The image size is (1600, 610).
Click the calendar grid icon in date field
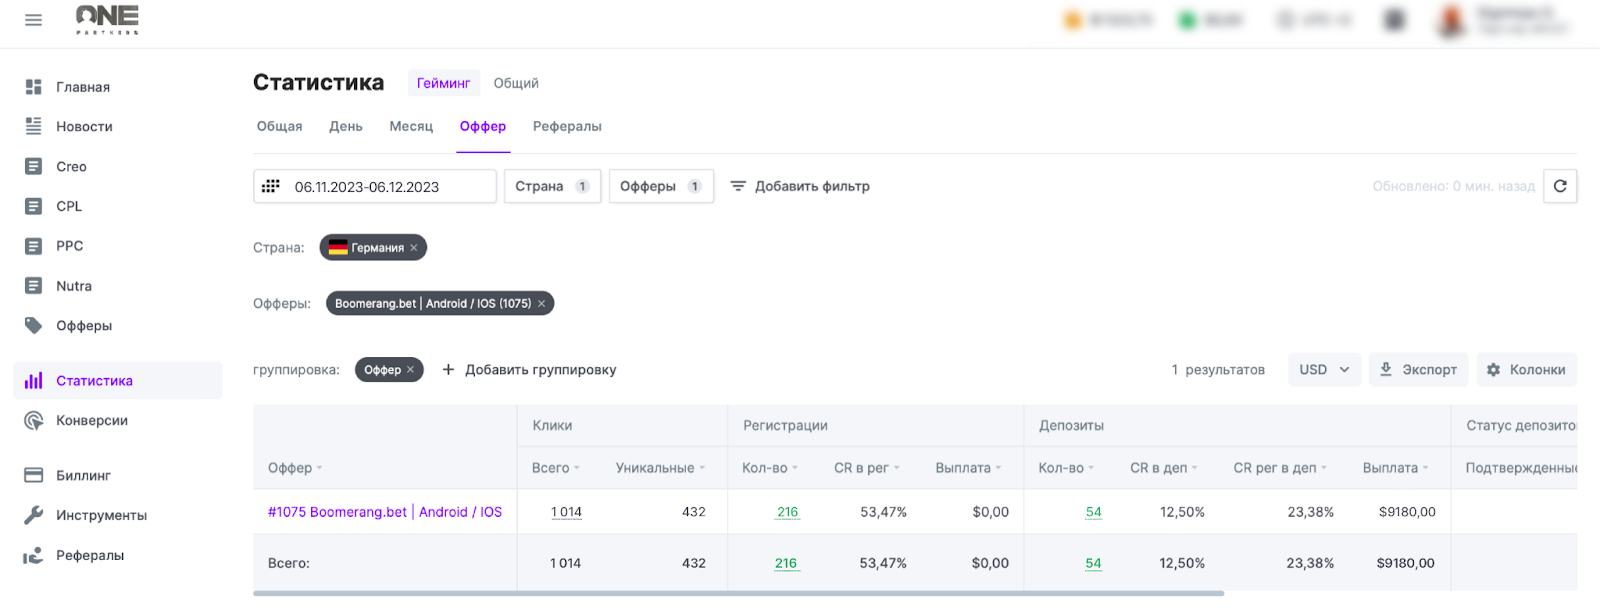[x=271, y=186]
